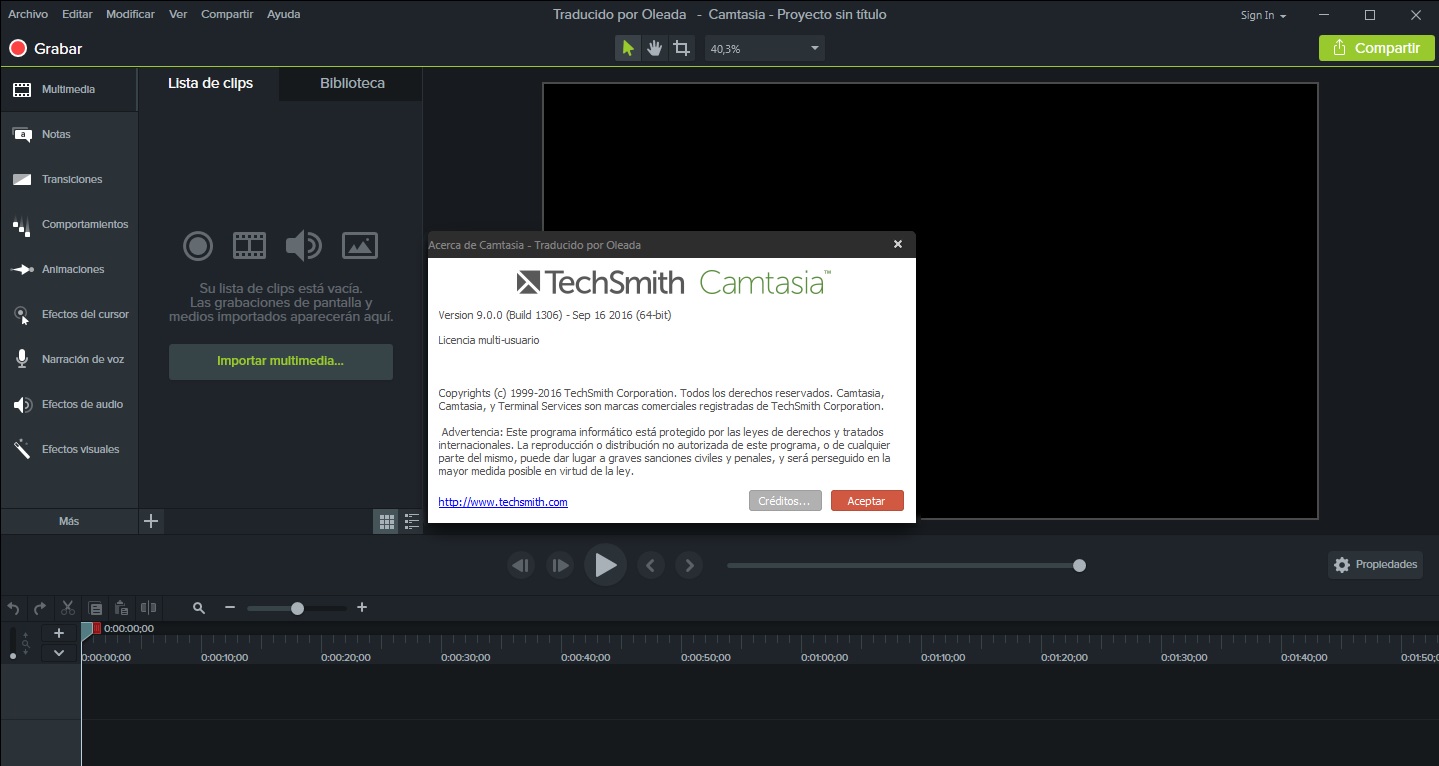The width and height of the screenshot is (1439, 766).
Task: Close the Acerca de Camtasia dialog
Action: click(x=898, y=244)
